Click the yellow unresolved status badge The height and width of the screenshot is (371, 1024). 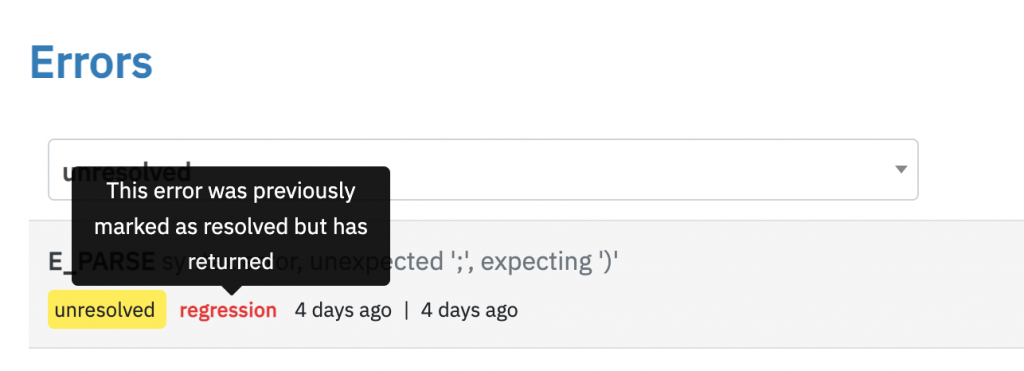pos(107,309)
